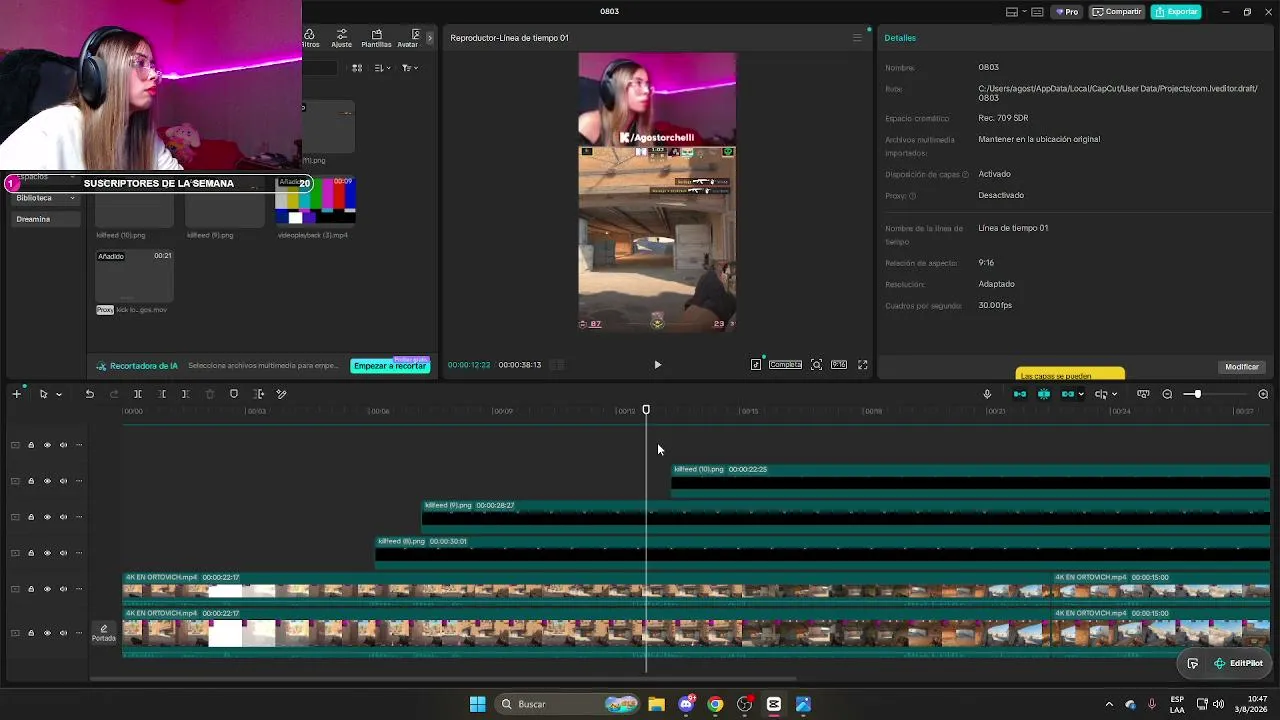The height and width of the screenshot is (720, 1280).
Task: Click the Compartir button
Action: click(x=1117, y=12)
